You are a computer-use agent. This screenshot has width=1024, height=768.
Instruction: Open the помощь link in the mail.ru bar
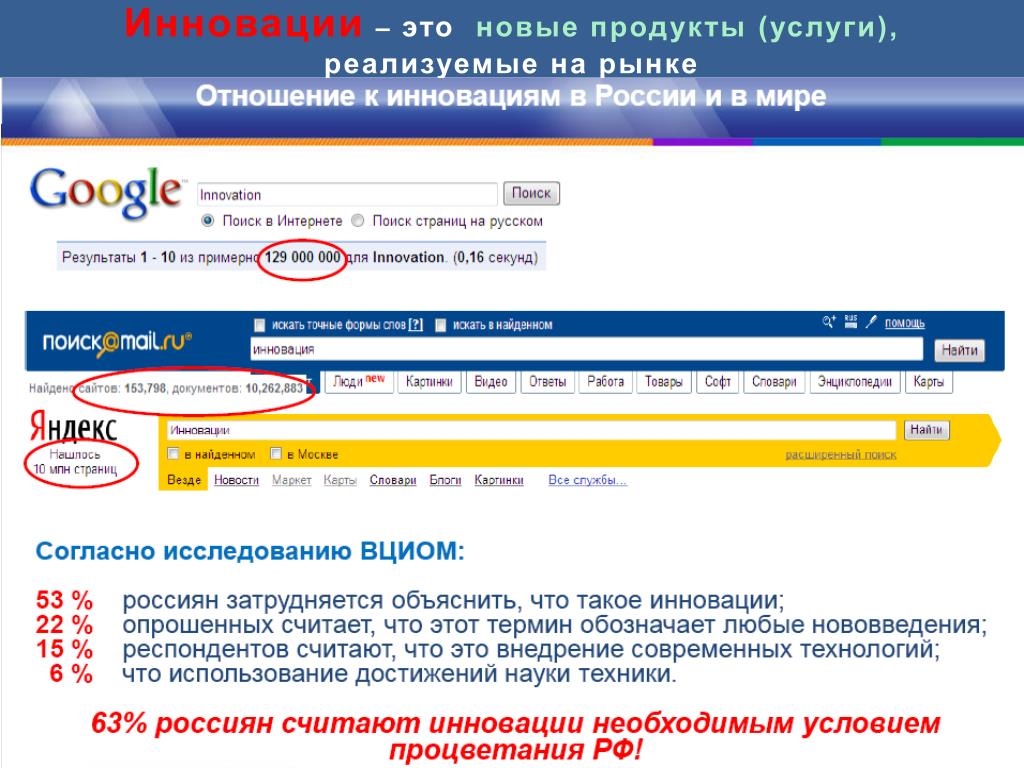tap(904, 323)
